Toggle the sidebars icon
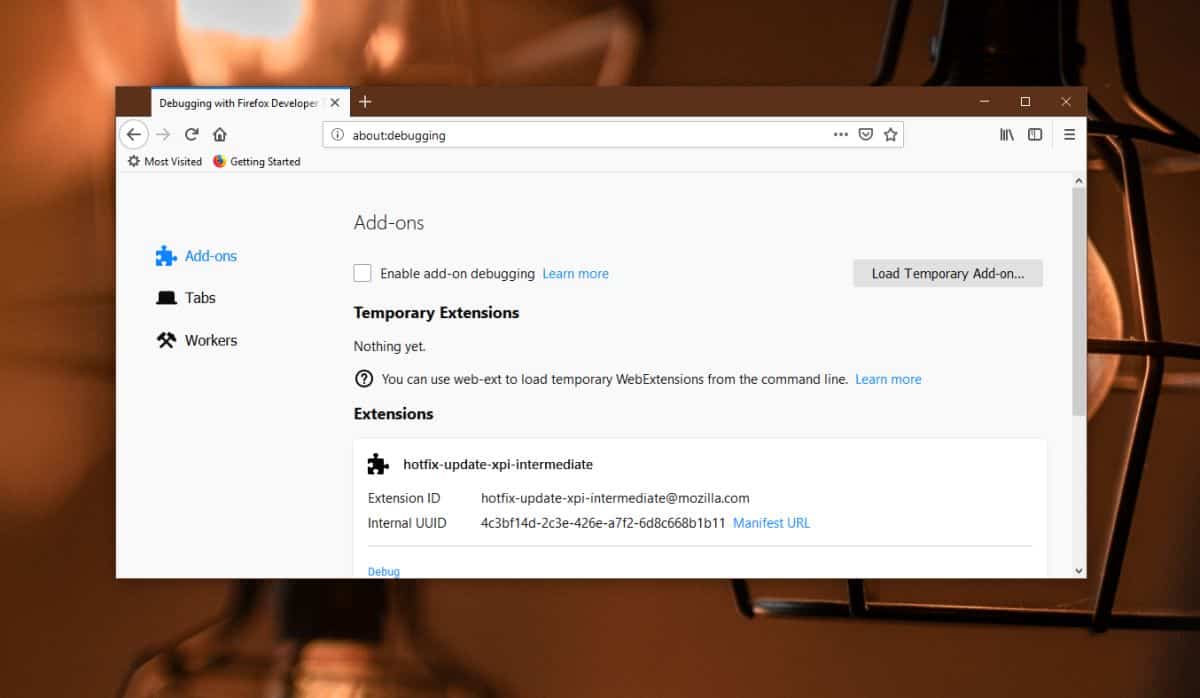This screenshot has height=698, width=1200. (1035, 134)
